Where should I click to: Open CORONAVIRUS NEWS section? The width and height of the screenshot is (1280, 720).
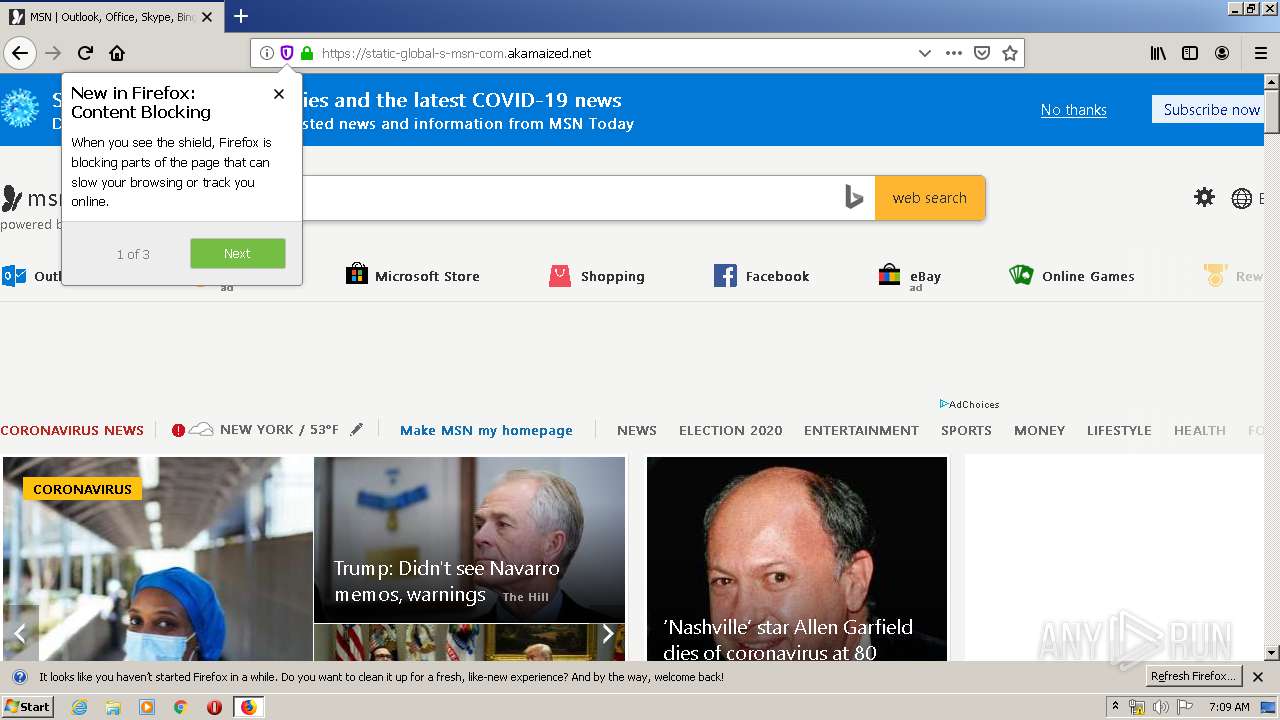click(x=72, y=430)
